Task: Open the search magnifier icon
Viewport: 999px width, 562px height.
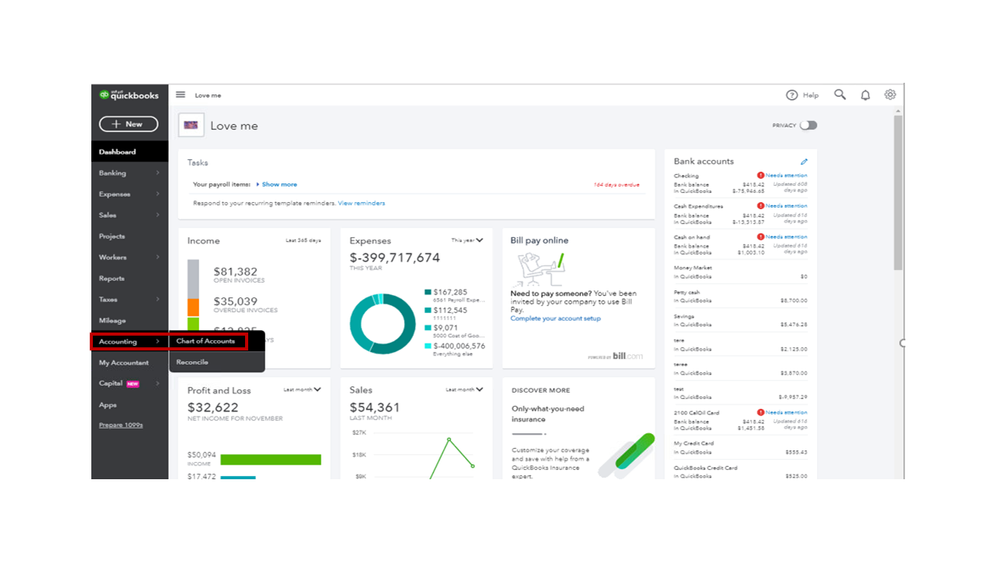Action: (840, 94)
